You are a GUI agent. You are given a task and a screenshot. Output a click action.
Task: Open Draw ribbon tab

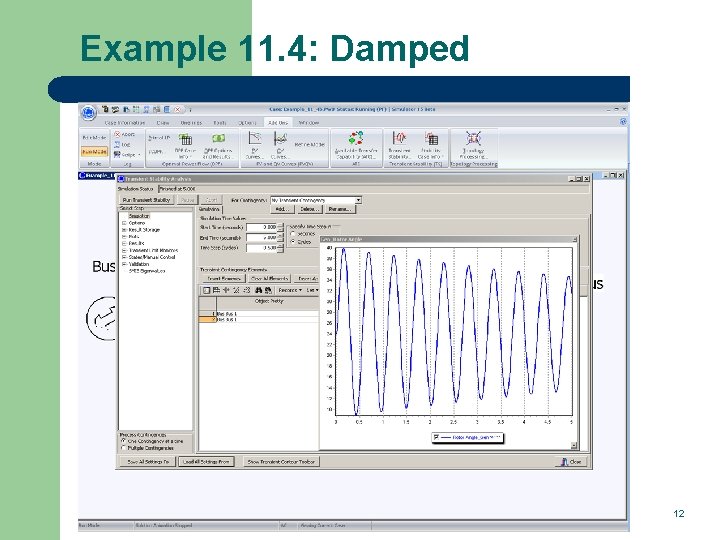point(163,123)
